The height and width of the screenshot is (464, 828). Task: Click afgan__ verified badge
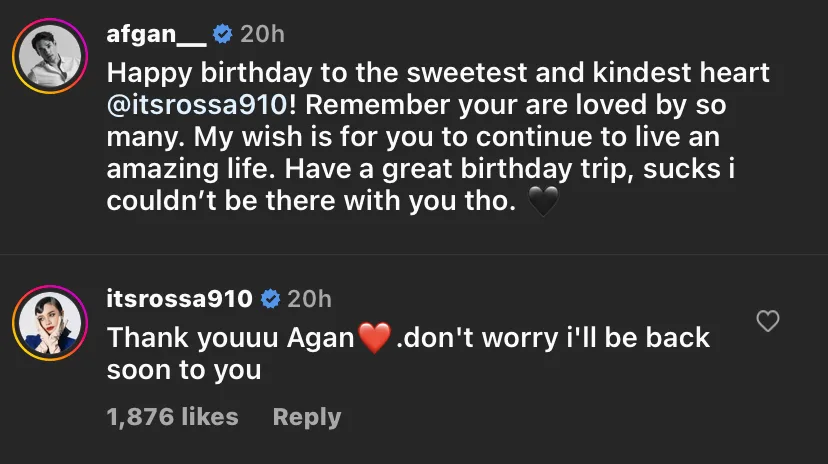[223, 34]
